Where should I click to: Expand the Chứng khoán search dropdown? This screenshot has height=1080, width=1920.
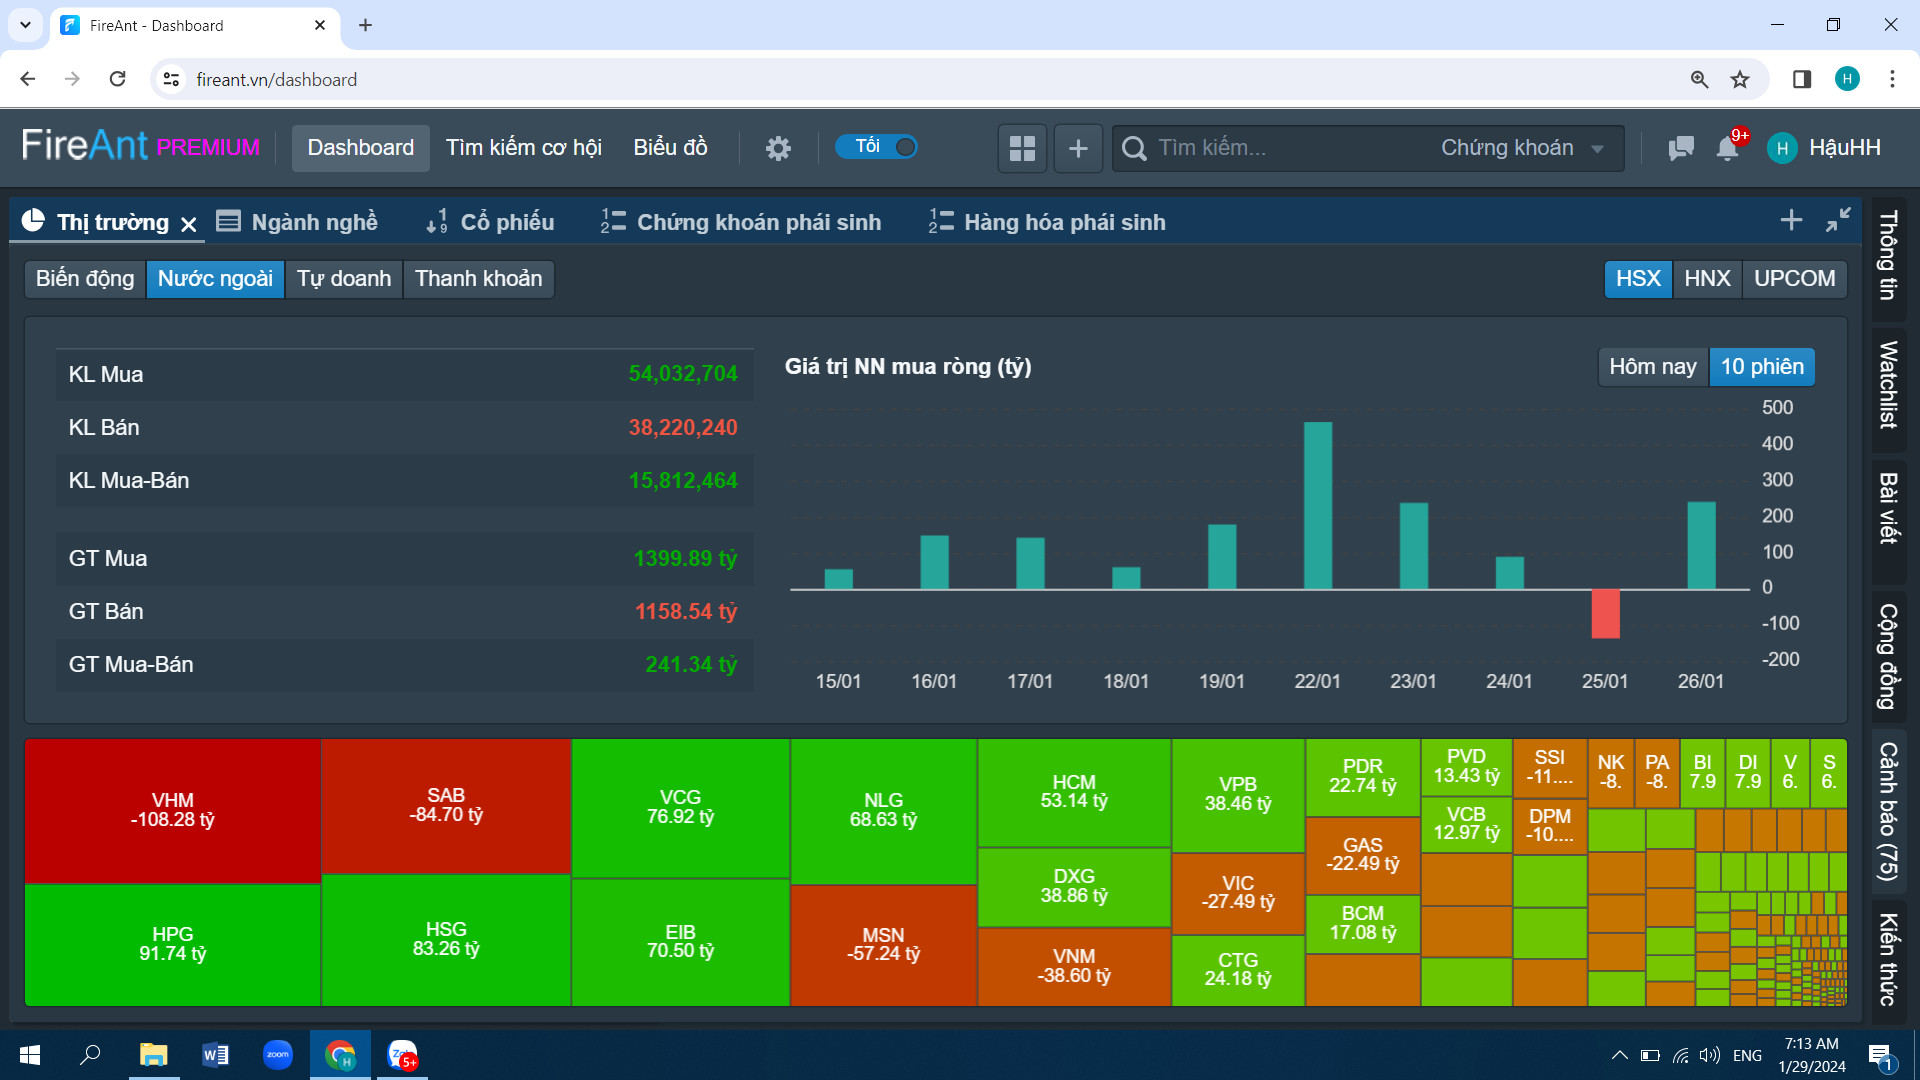pyautogui.click(x=1521, y=148)
